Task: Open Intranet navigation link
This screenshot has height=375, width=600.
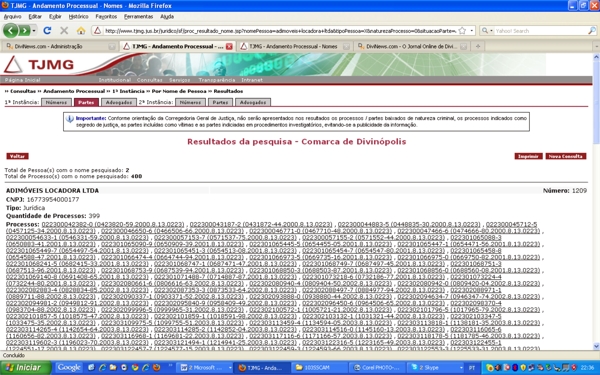Action: [x=252, y=80]
